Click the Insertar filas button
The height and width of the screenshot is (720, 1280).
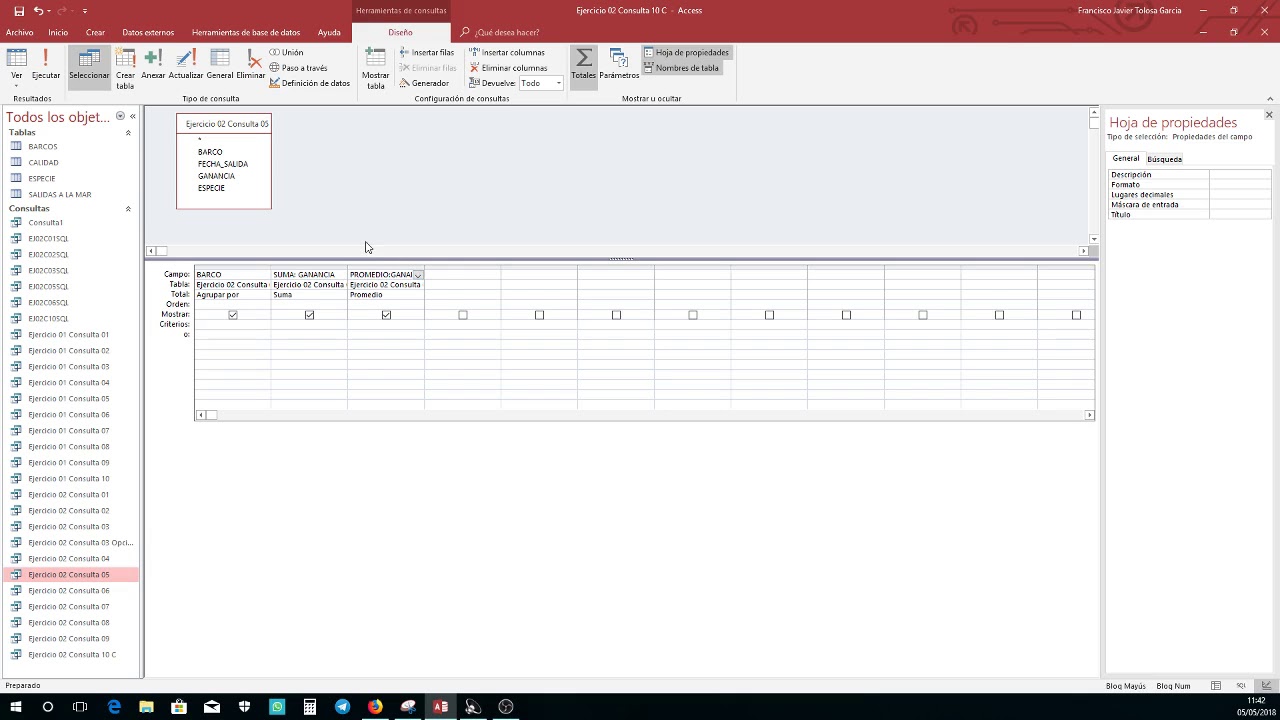click(426, 52)
